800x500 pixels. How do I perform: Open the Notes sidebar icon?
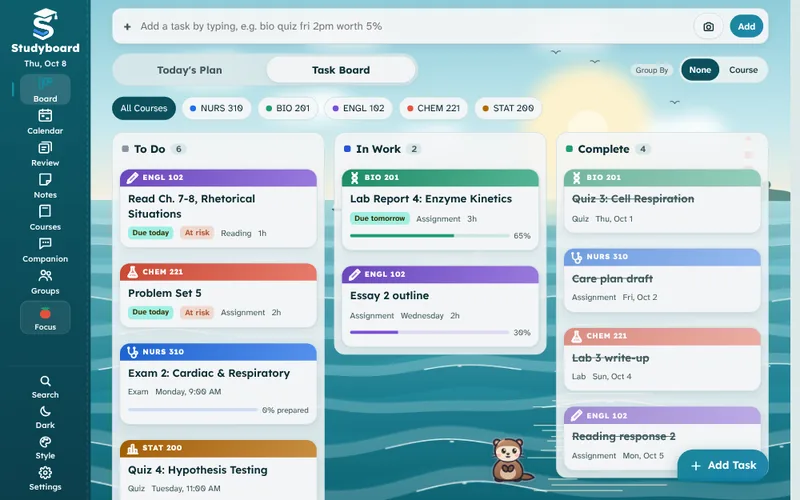[x=45, y=180]
